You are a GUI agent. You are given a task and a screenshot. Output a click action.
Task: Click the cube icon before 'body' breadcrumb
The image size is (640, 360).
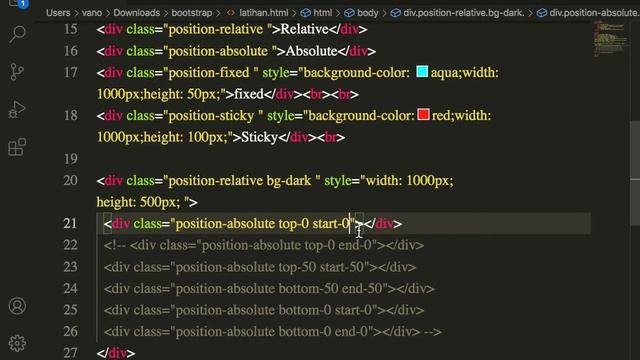349,13
